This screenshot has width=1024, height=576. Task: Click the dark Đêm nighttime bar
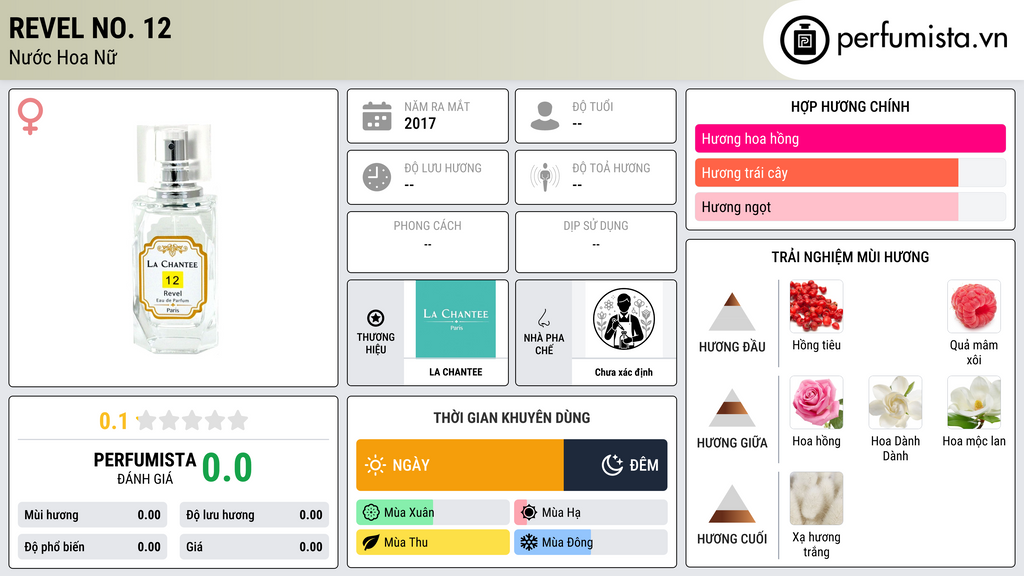tap(616, 465)
